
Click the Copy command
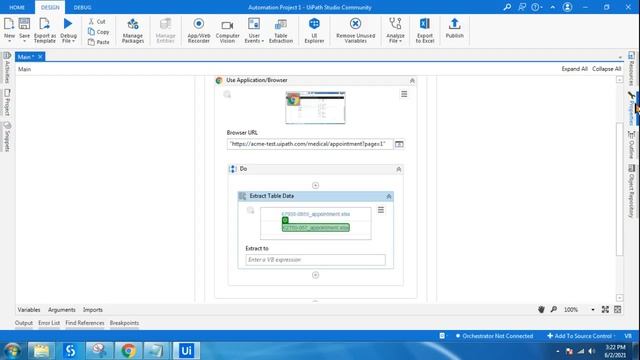coord(99,32)
